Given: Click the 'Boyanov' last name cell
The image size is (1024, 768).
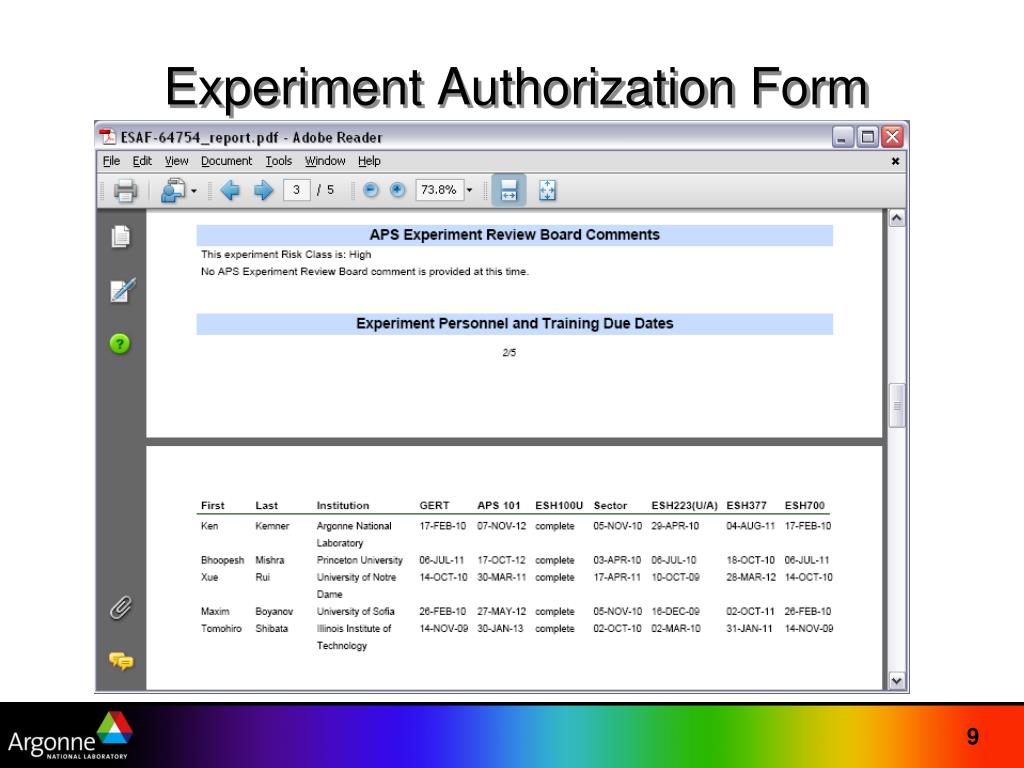Looking at the screenshot, I should [x=274, y=612].
